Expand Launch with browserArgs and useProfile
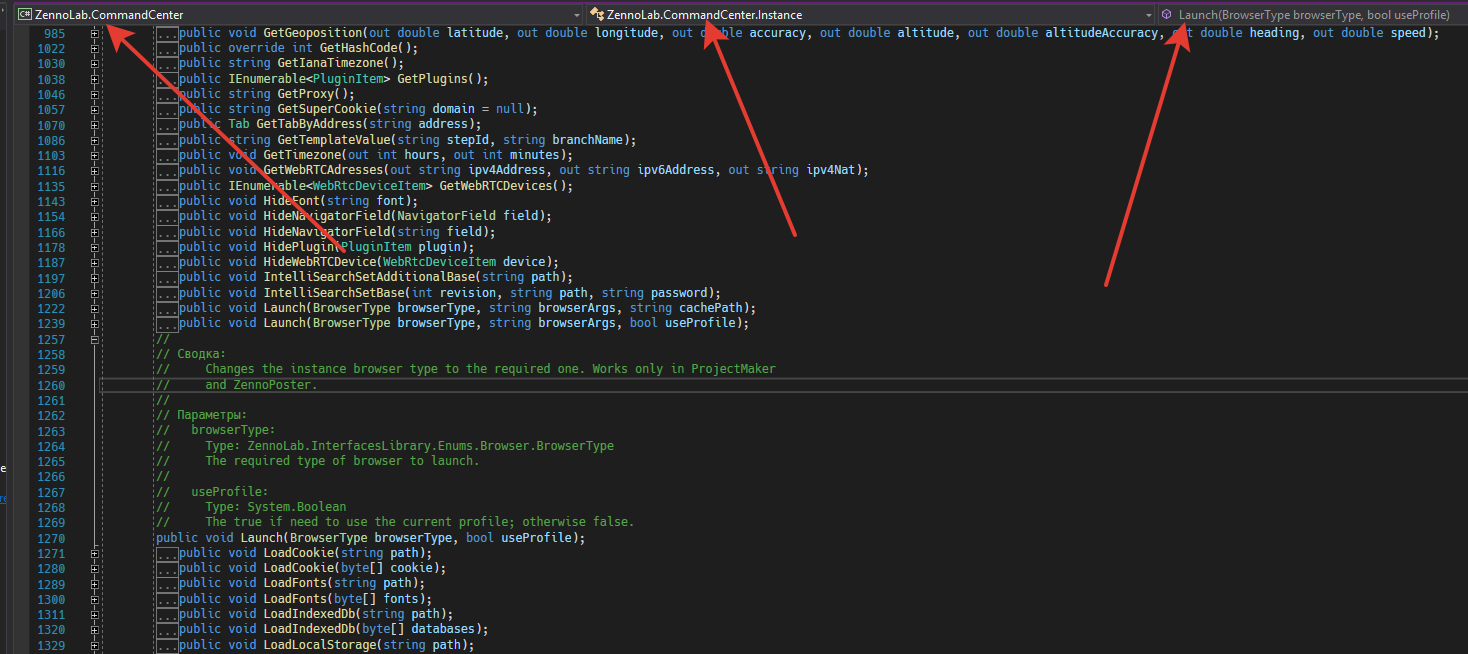Image resolution: width=1468 pixels, height=654 pixels. point(95,323)
